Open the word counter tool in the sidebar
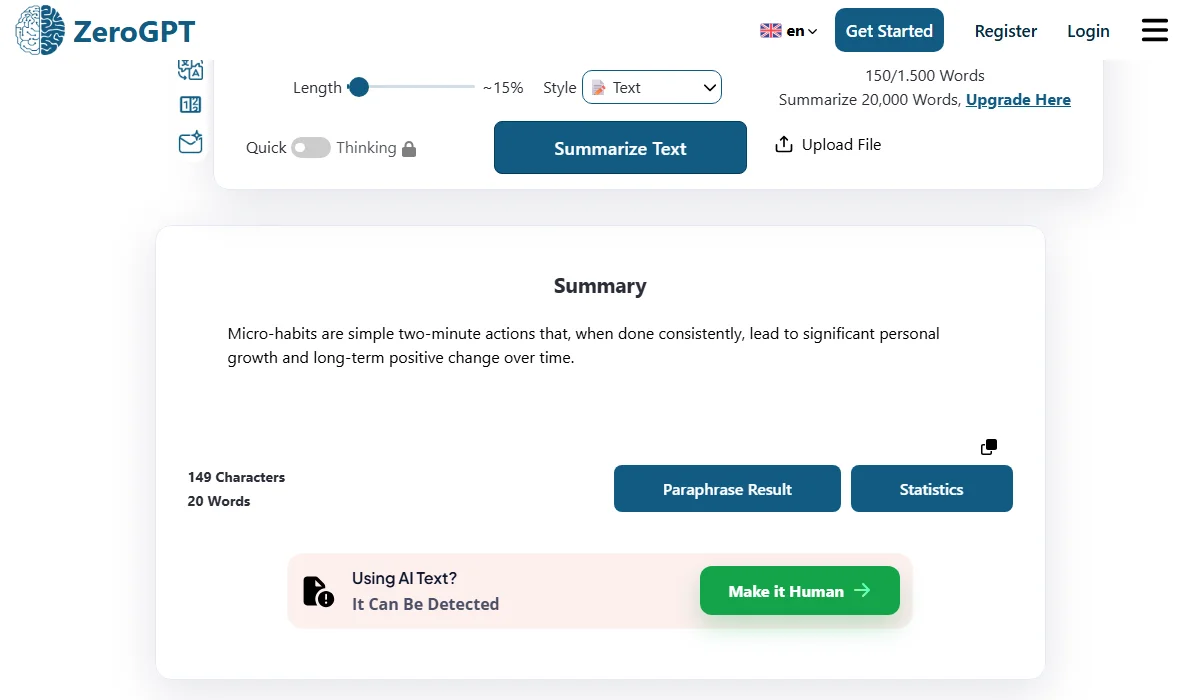 190,104
